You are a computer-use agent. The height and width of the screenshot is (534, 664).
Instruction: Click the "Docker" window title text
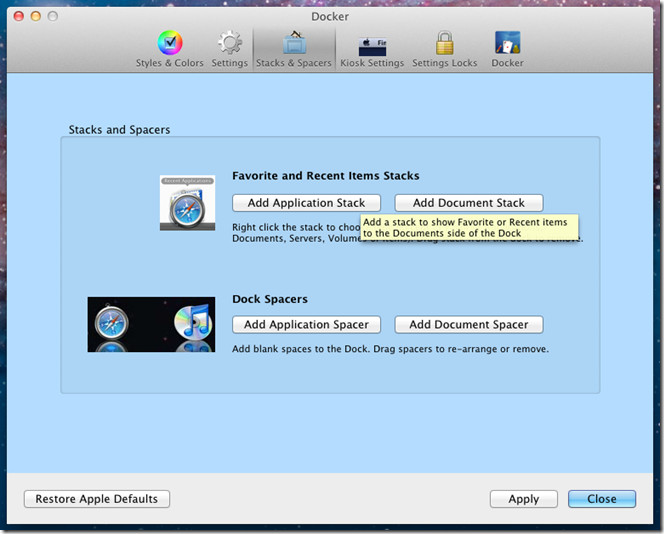[x=330, y=17]
